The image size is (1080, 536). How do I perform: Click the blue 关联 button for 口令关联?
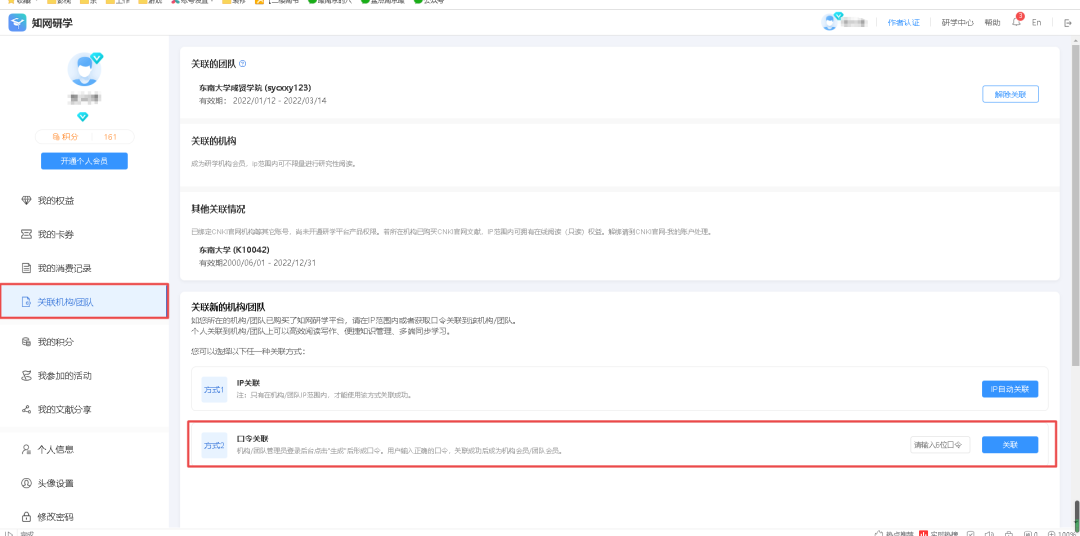pos(1010,445)
